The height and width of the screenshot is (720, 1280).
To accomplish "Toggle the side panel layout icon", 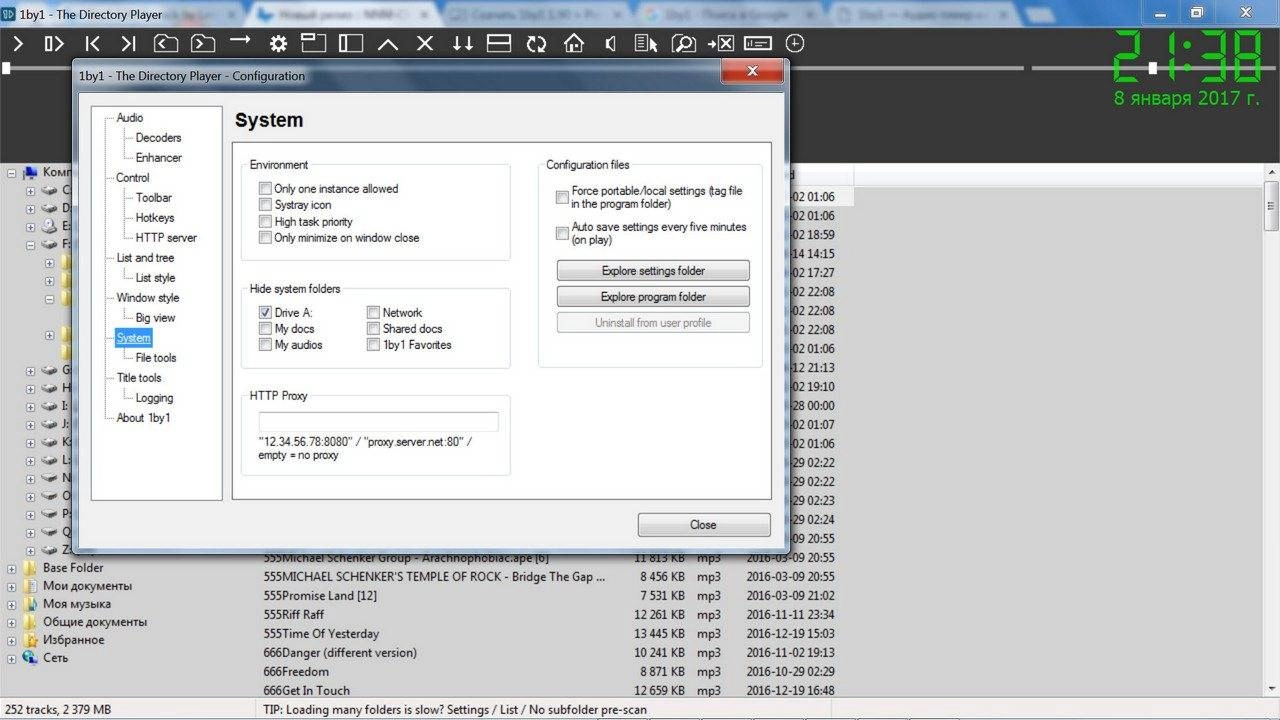I will tap(351, 44).
